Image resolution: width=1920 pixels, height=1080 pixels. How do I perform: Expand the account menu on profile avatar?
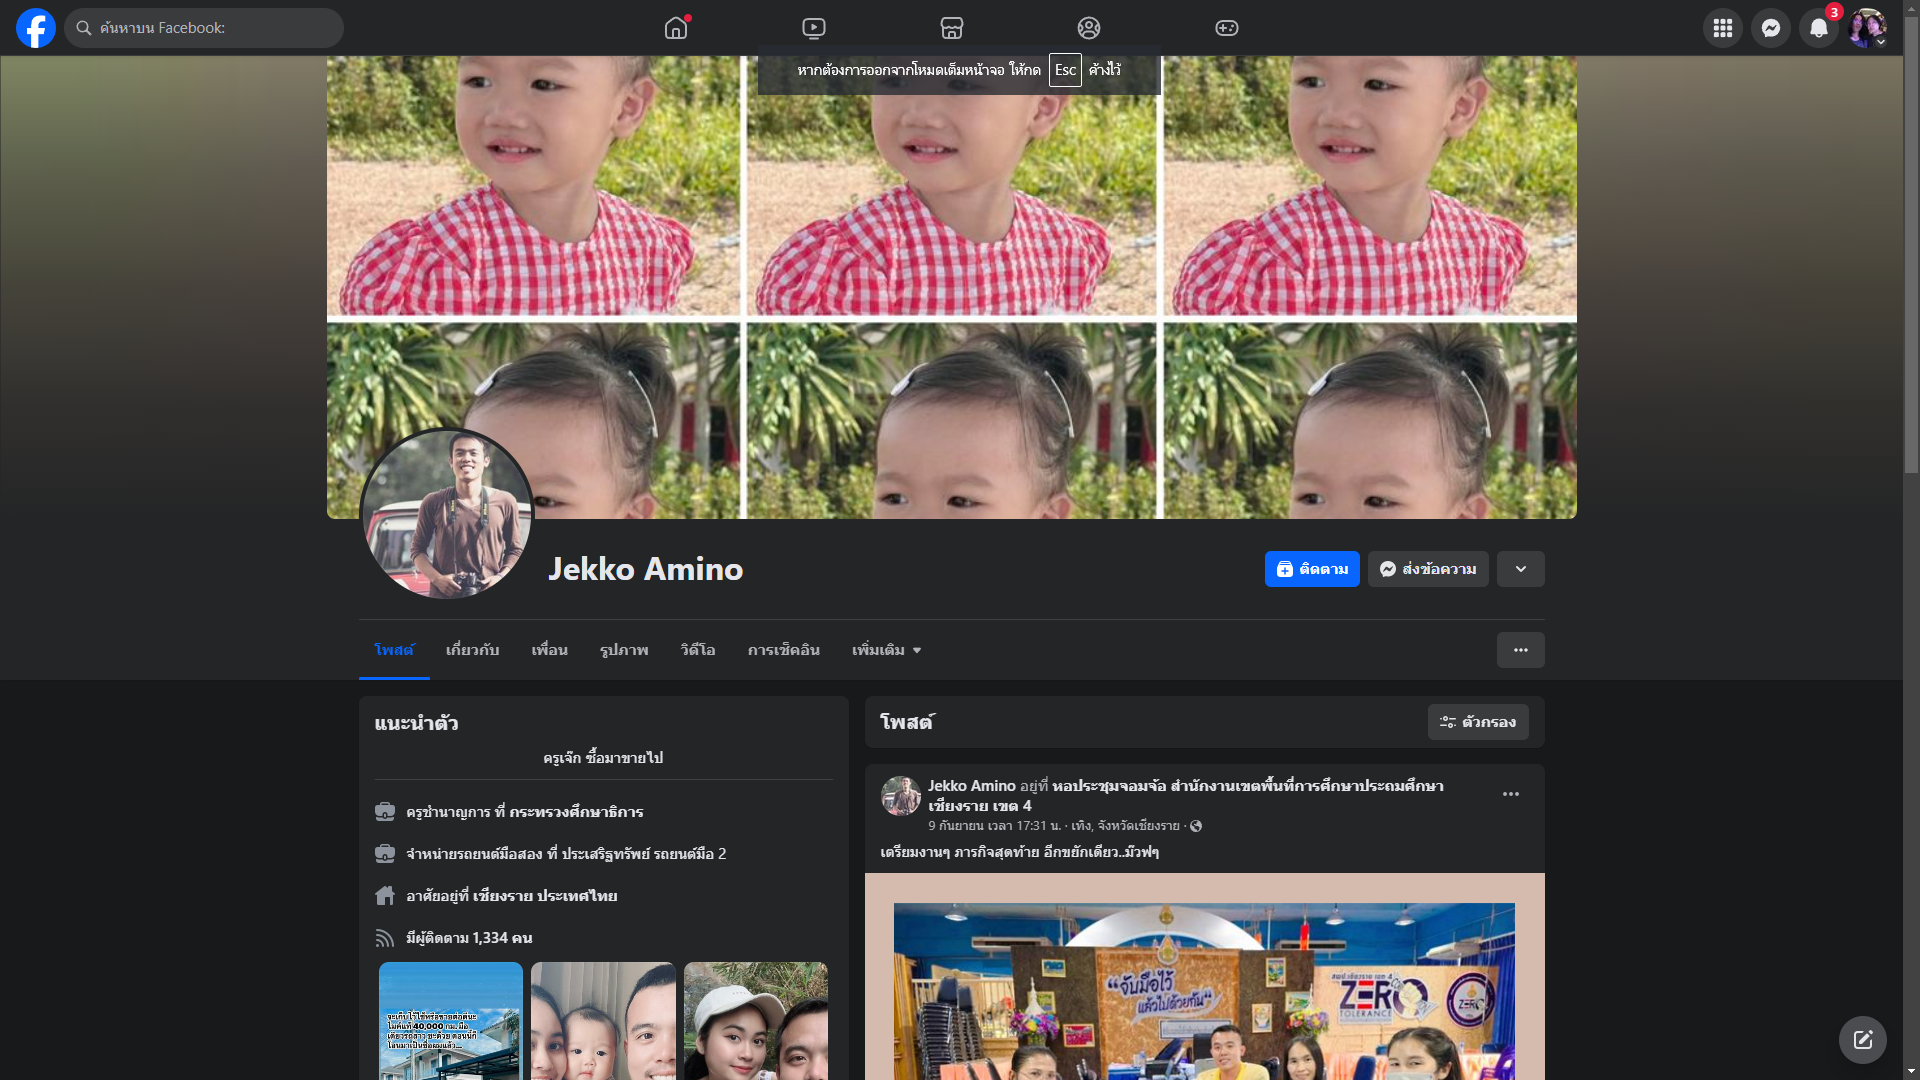coord(1867,28)
